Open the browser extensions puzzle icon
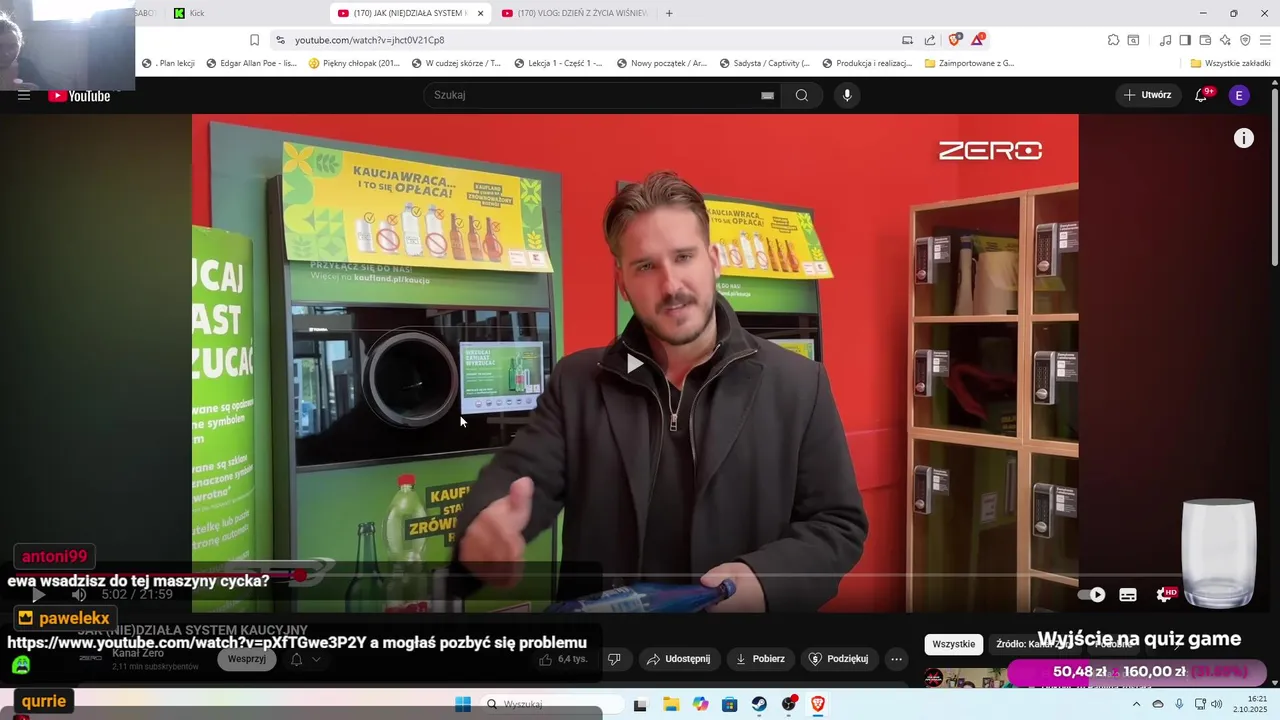 (x=1113, y=40)
